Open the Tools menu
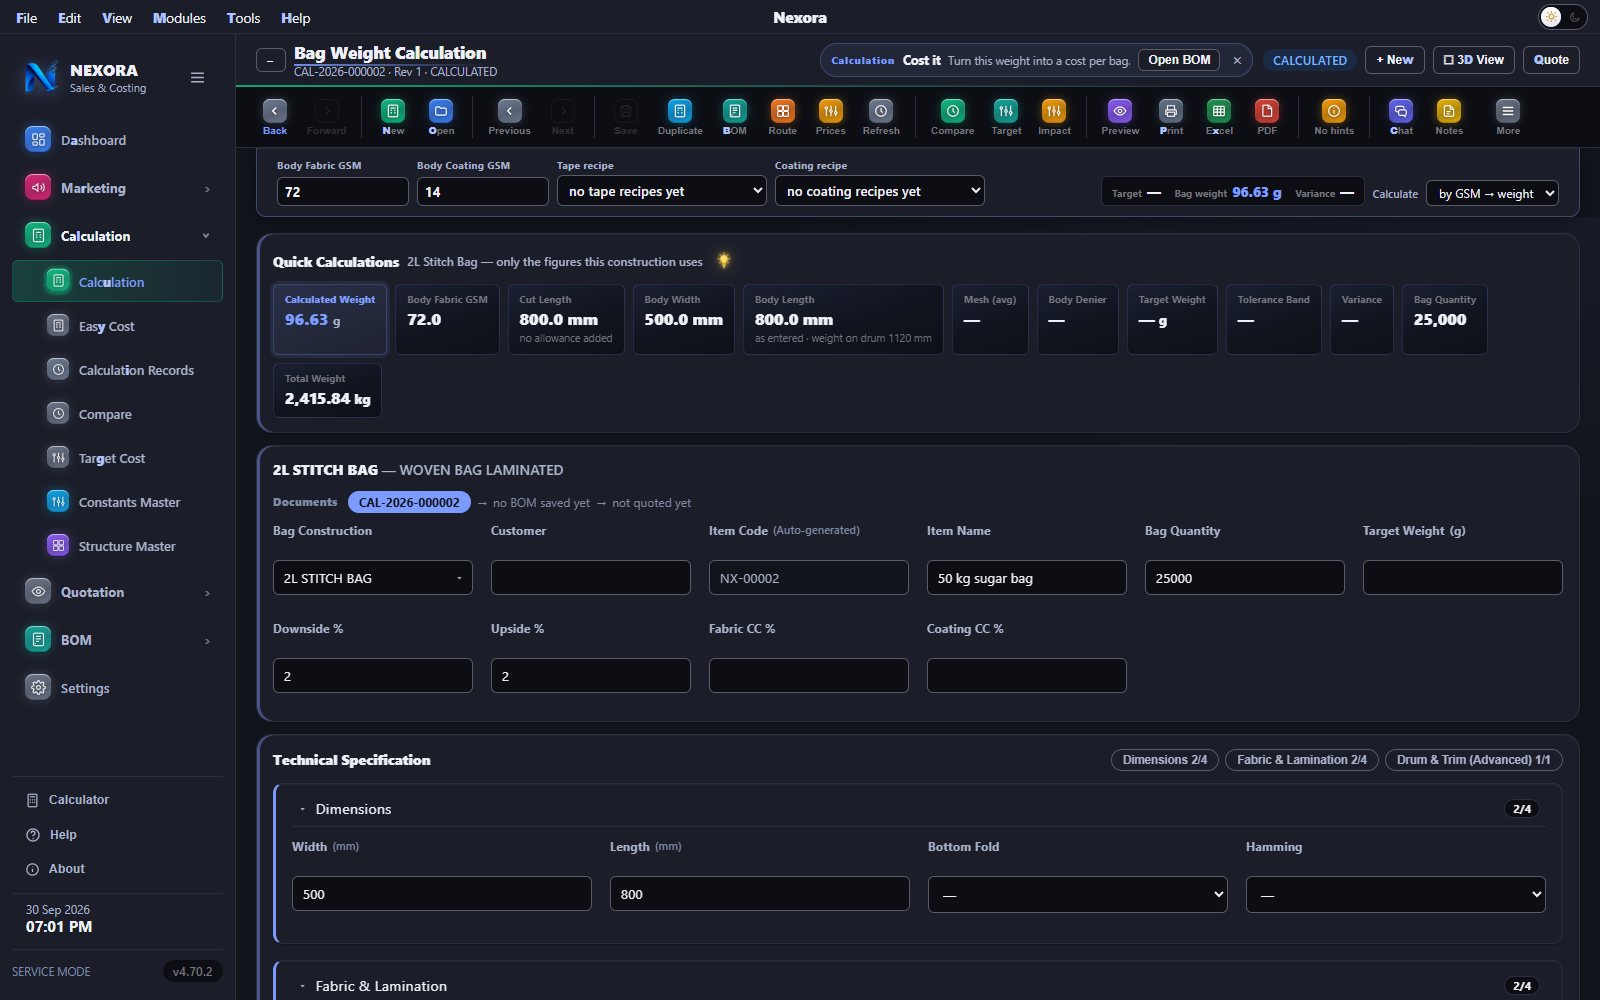1600x1000 pixels. click(243, 18)
